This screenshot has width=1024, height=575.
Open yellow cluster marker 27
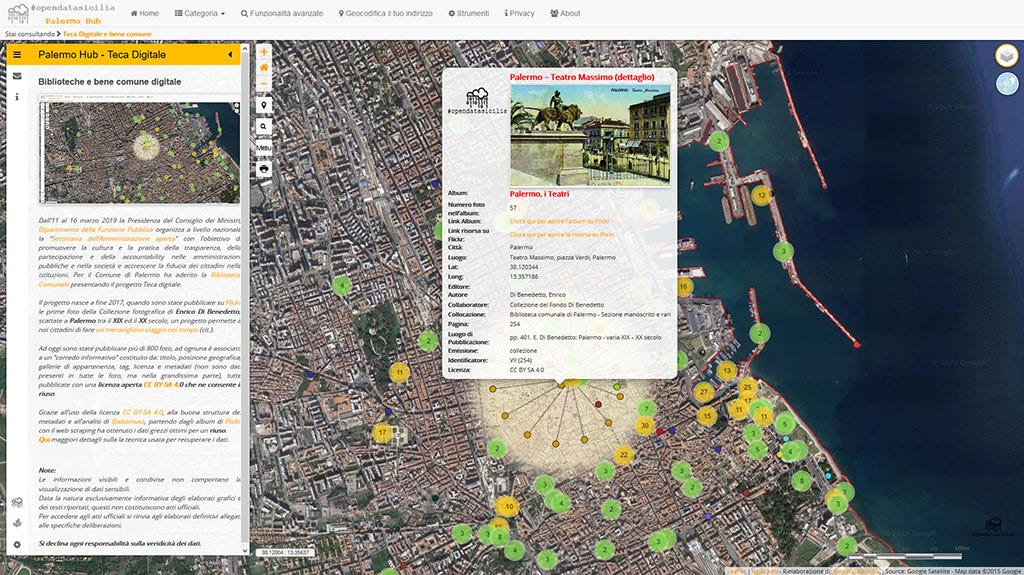pos(703,392)
